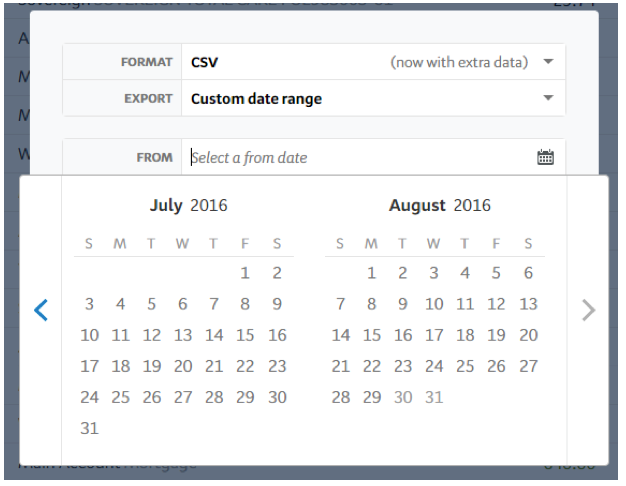Choose August 23 in August 2016
626x486 pixels.
402,367
